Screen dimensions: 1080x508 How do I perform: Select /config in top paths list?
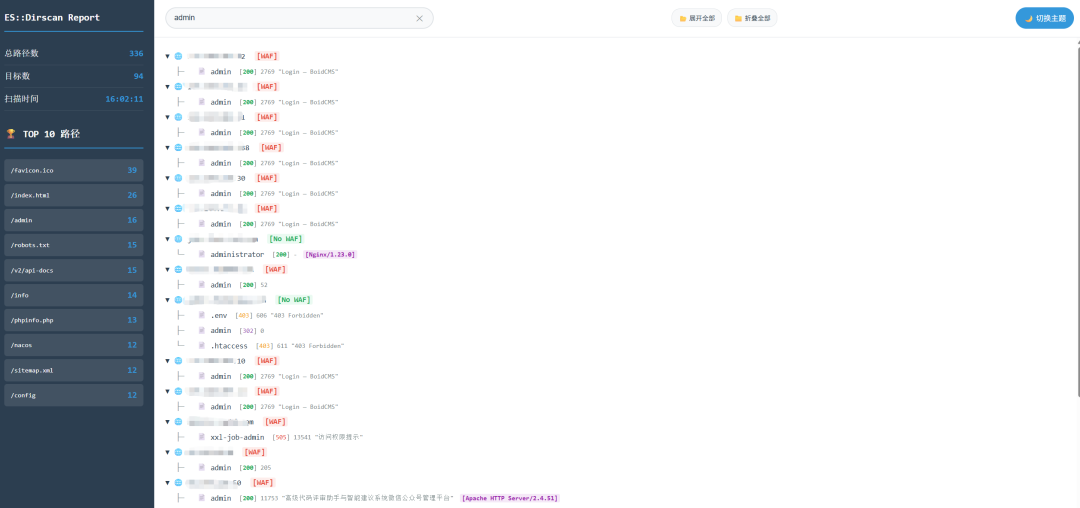(x=74, y=395)
